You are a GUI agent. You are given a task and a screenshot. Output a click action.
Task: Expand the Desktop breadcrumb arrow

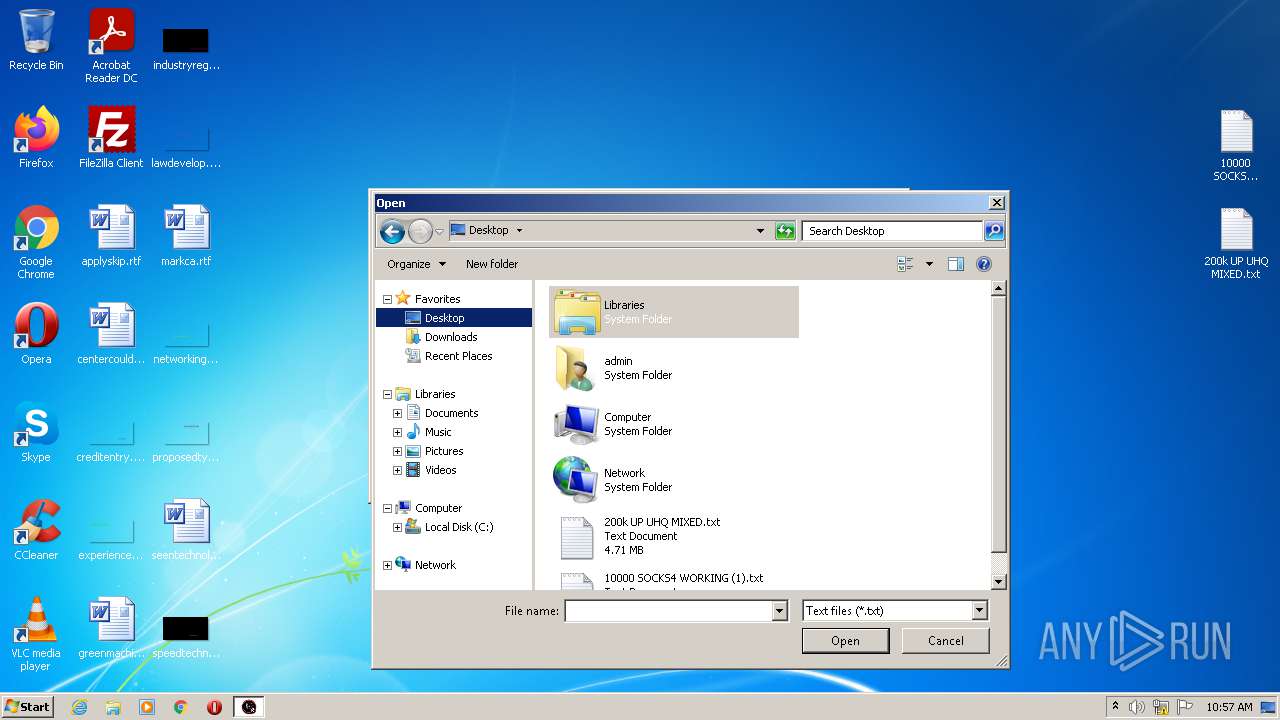point(519,230)
